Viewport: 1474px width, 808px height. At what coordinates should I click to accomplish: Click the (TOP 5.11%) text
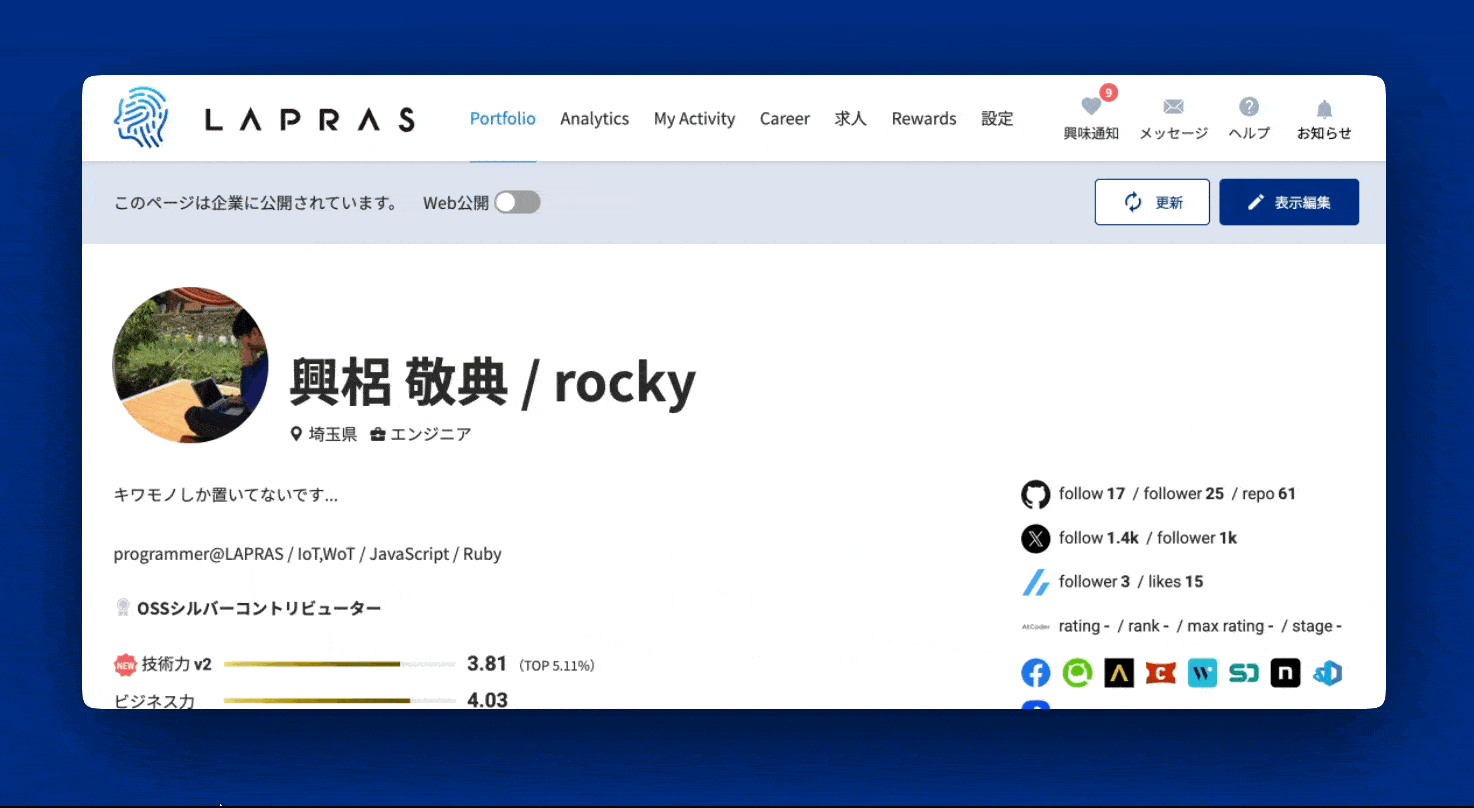[x=556, y=665]
